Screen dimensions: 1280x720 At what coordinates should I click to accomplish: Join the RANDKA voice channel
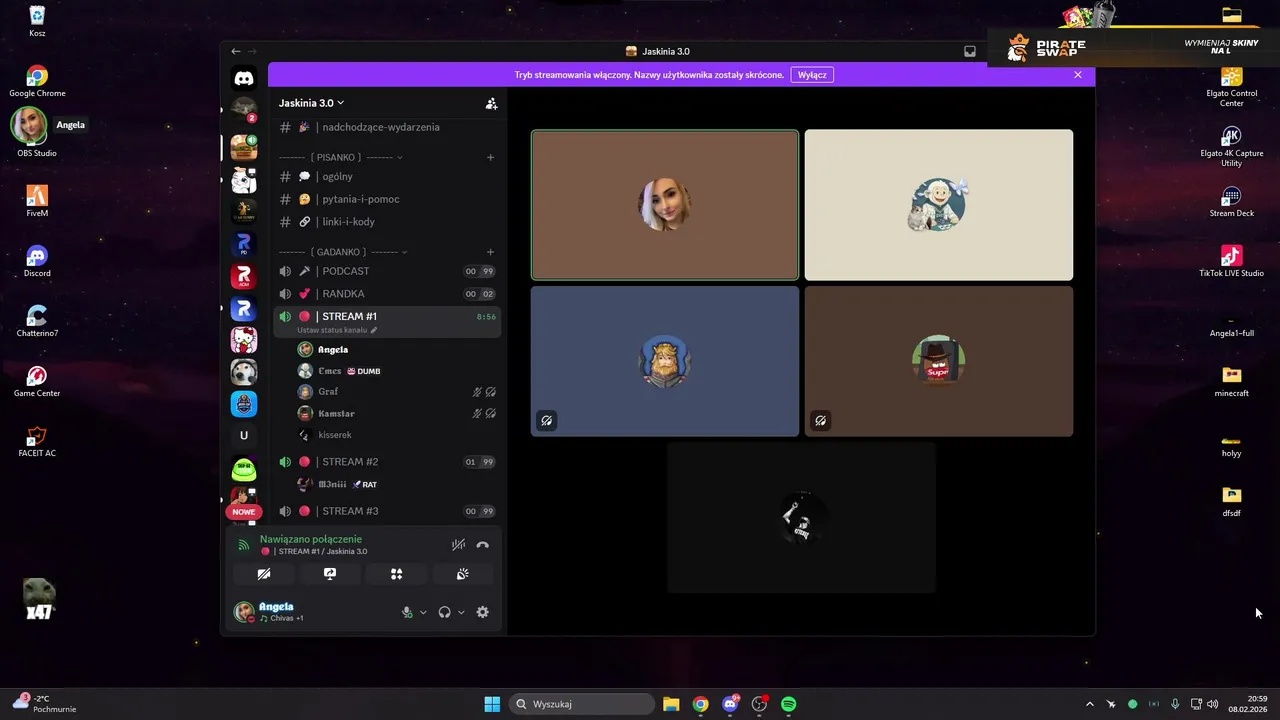[387, 294]
